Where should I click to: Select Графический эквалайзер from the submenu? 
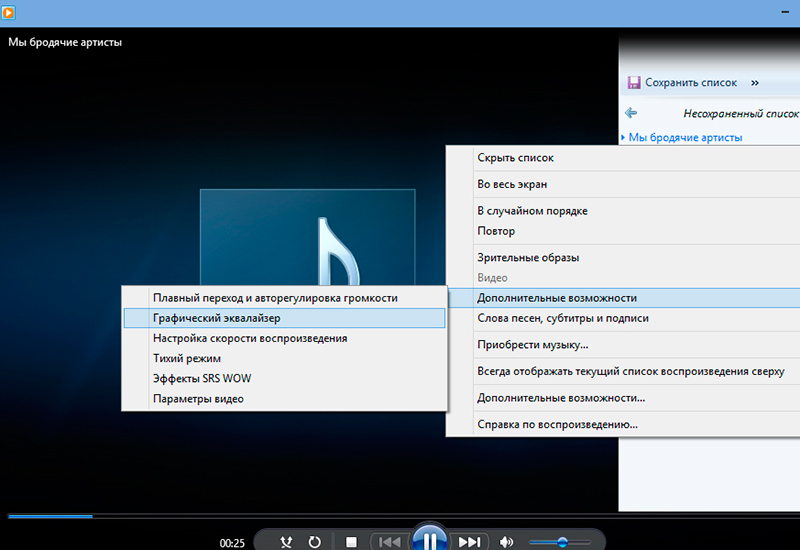pos(217,318)
